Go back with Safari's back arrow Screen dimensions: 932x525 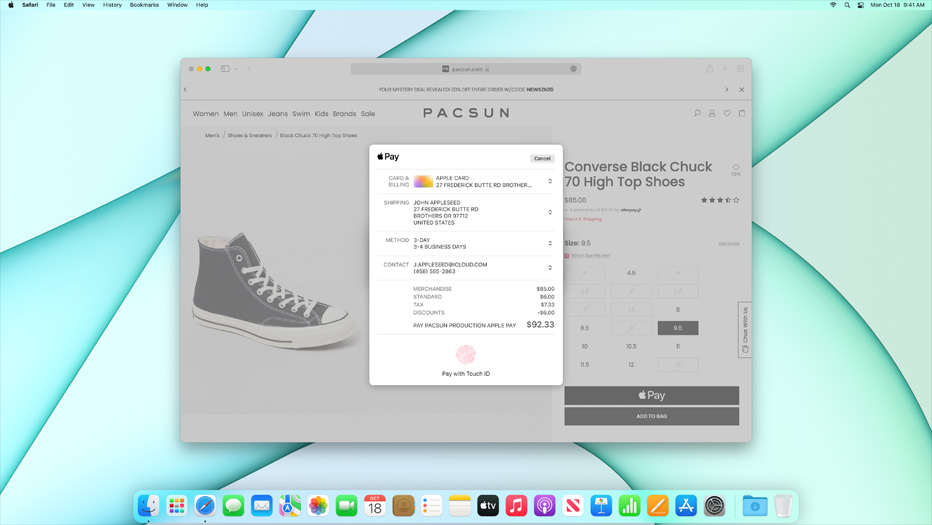tap(249, 68)
